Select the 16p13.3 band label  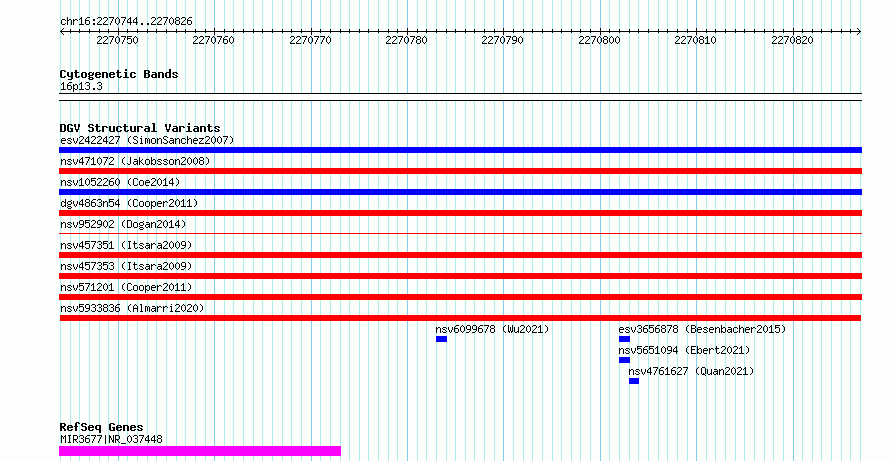(81, 87)
